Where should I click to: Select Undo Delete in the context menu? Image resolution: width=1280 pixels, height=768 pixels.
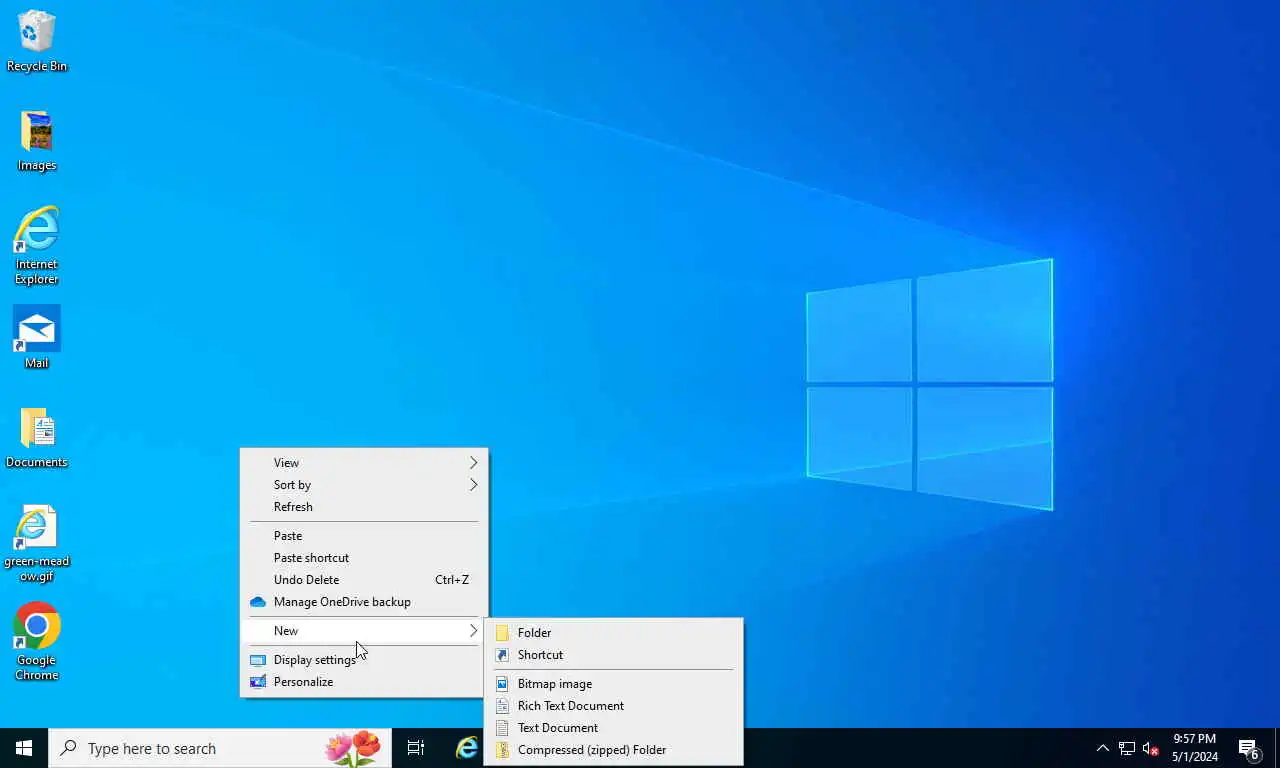[x=364, y=580]
